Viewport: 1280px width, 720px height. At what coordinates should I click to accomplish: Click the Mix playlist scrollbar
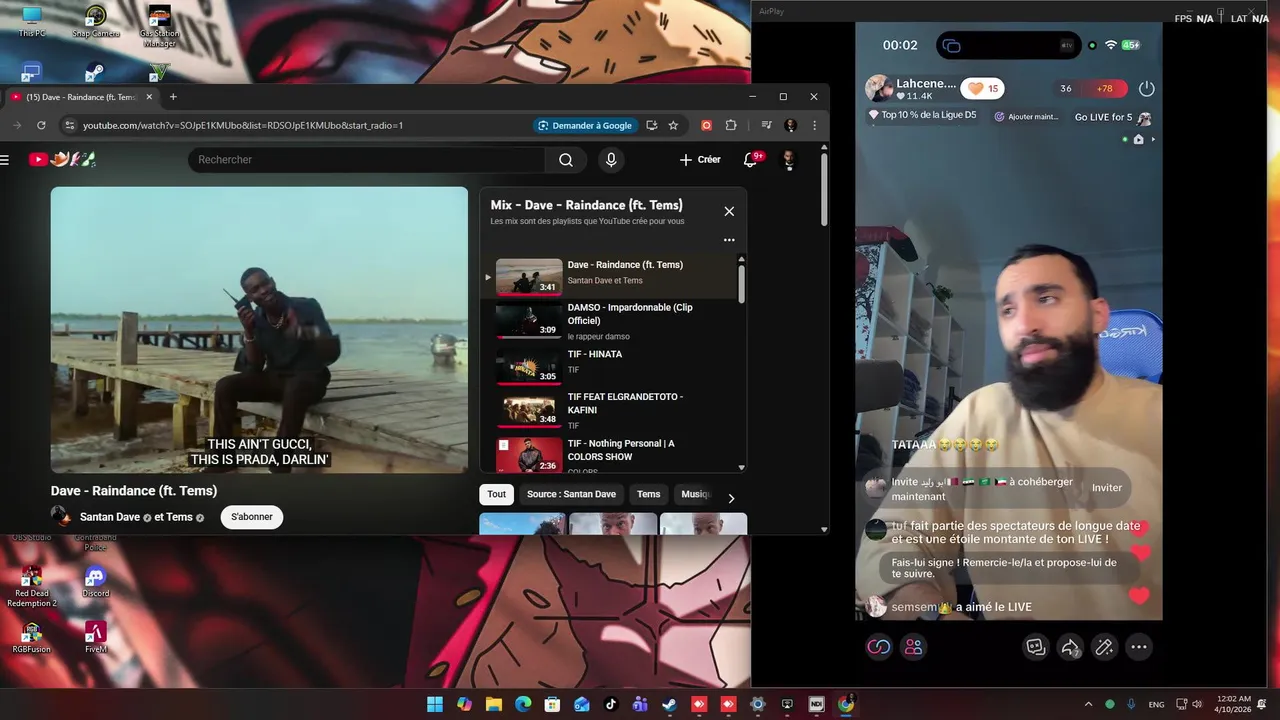pos(741,283)
